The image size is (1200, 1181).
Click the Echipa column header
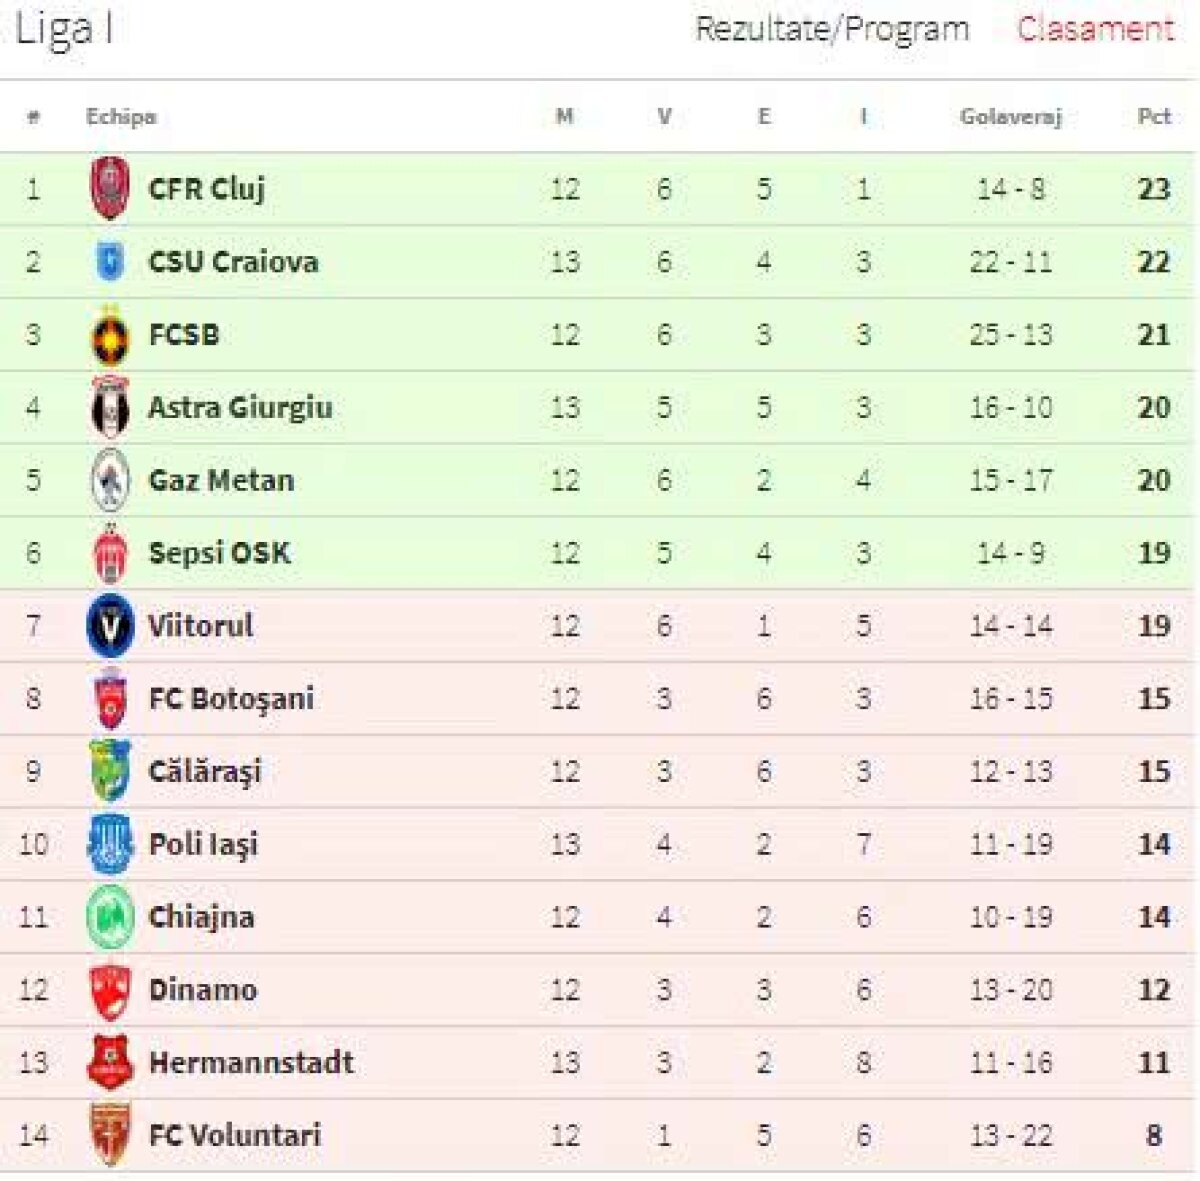coord(122,116)
